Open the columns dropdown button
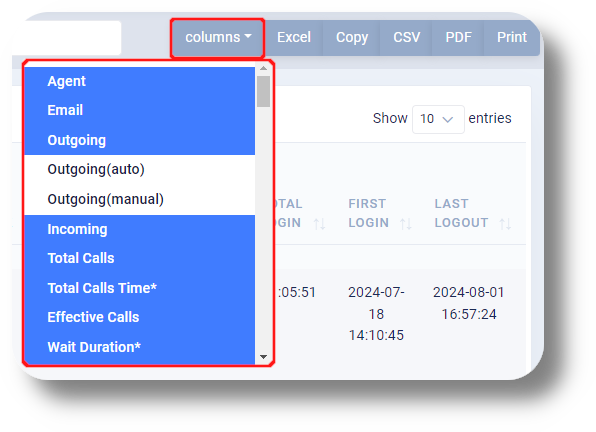The height and width of the screenshot is (432, 596). coord(217,38)
